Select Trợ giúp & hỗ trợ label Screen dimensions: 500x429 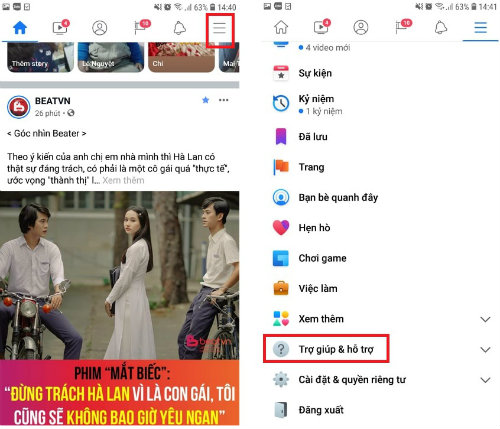point(336,349)
